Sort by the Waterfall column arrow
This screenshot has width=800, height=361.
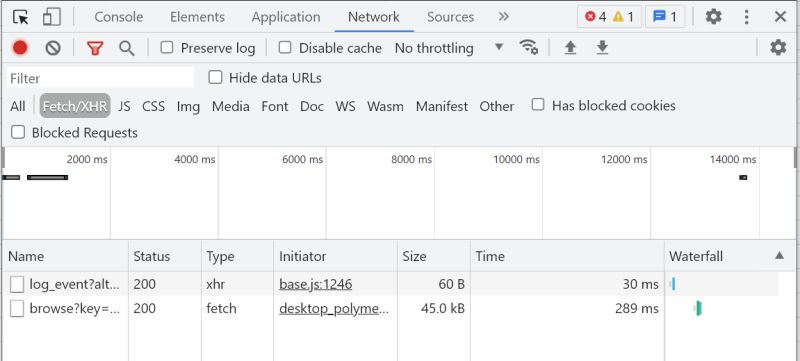coord(779,255)
